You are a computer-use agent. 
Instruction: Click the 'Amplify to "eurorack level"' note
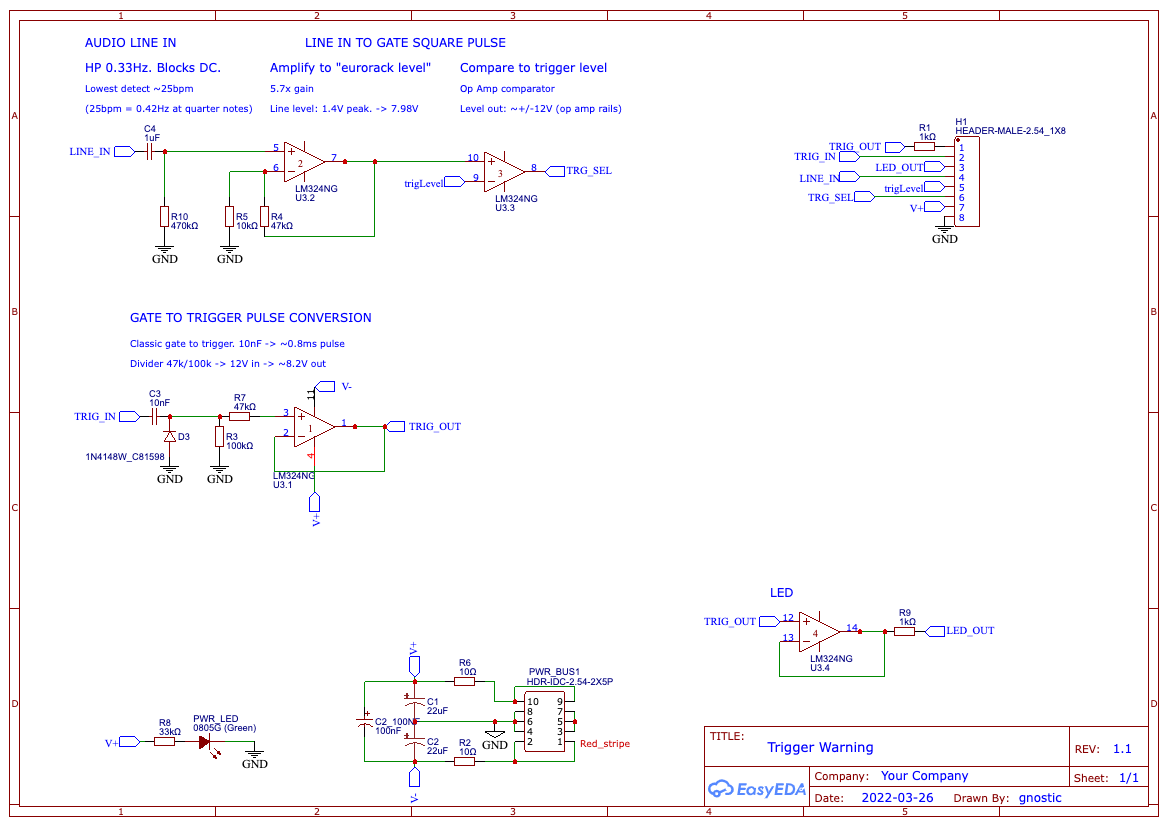click(350, 68)
